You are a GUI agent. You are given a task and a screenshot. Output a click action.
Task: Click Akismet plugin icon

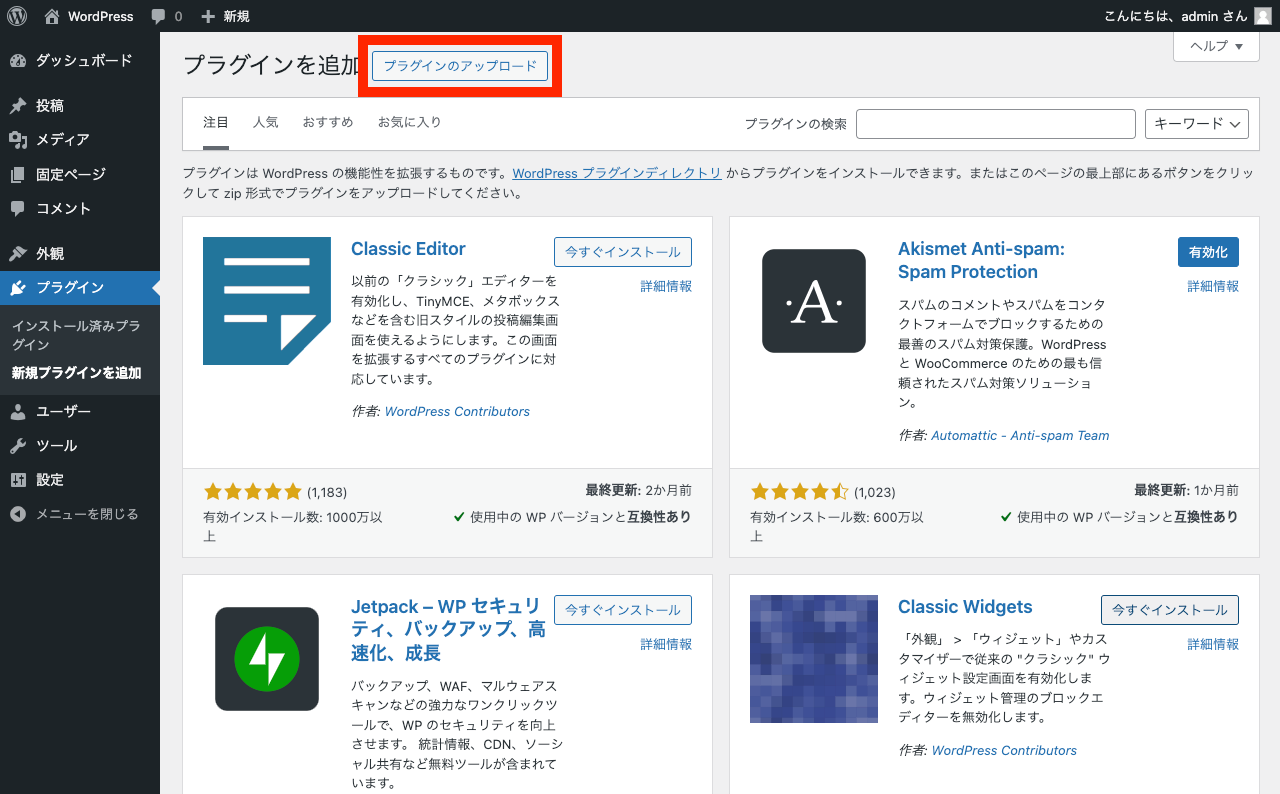click(x=814, y=301)
